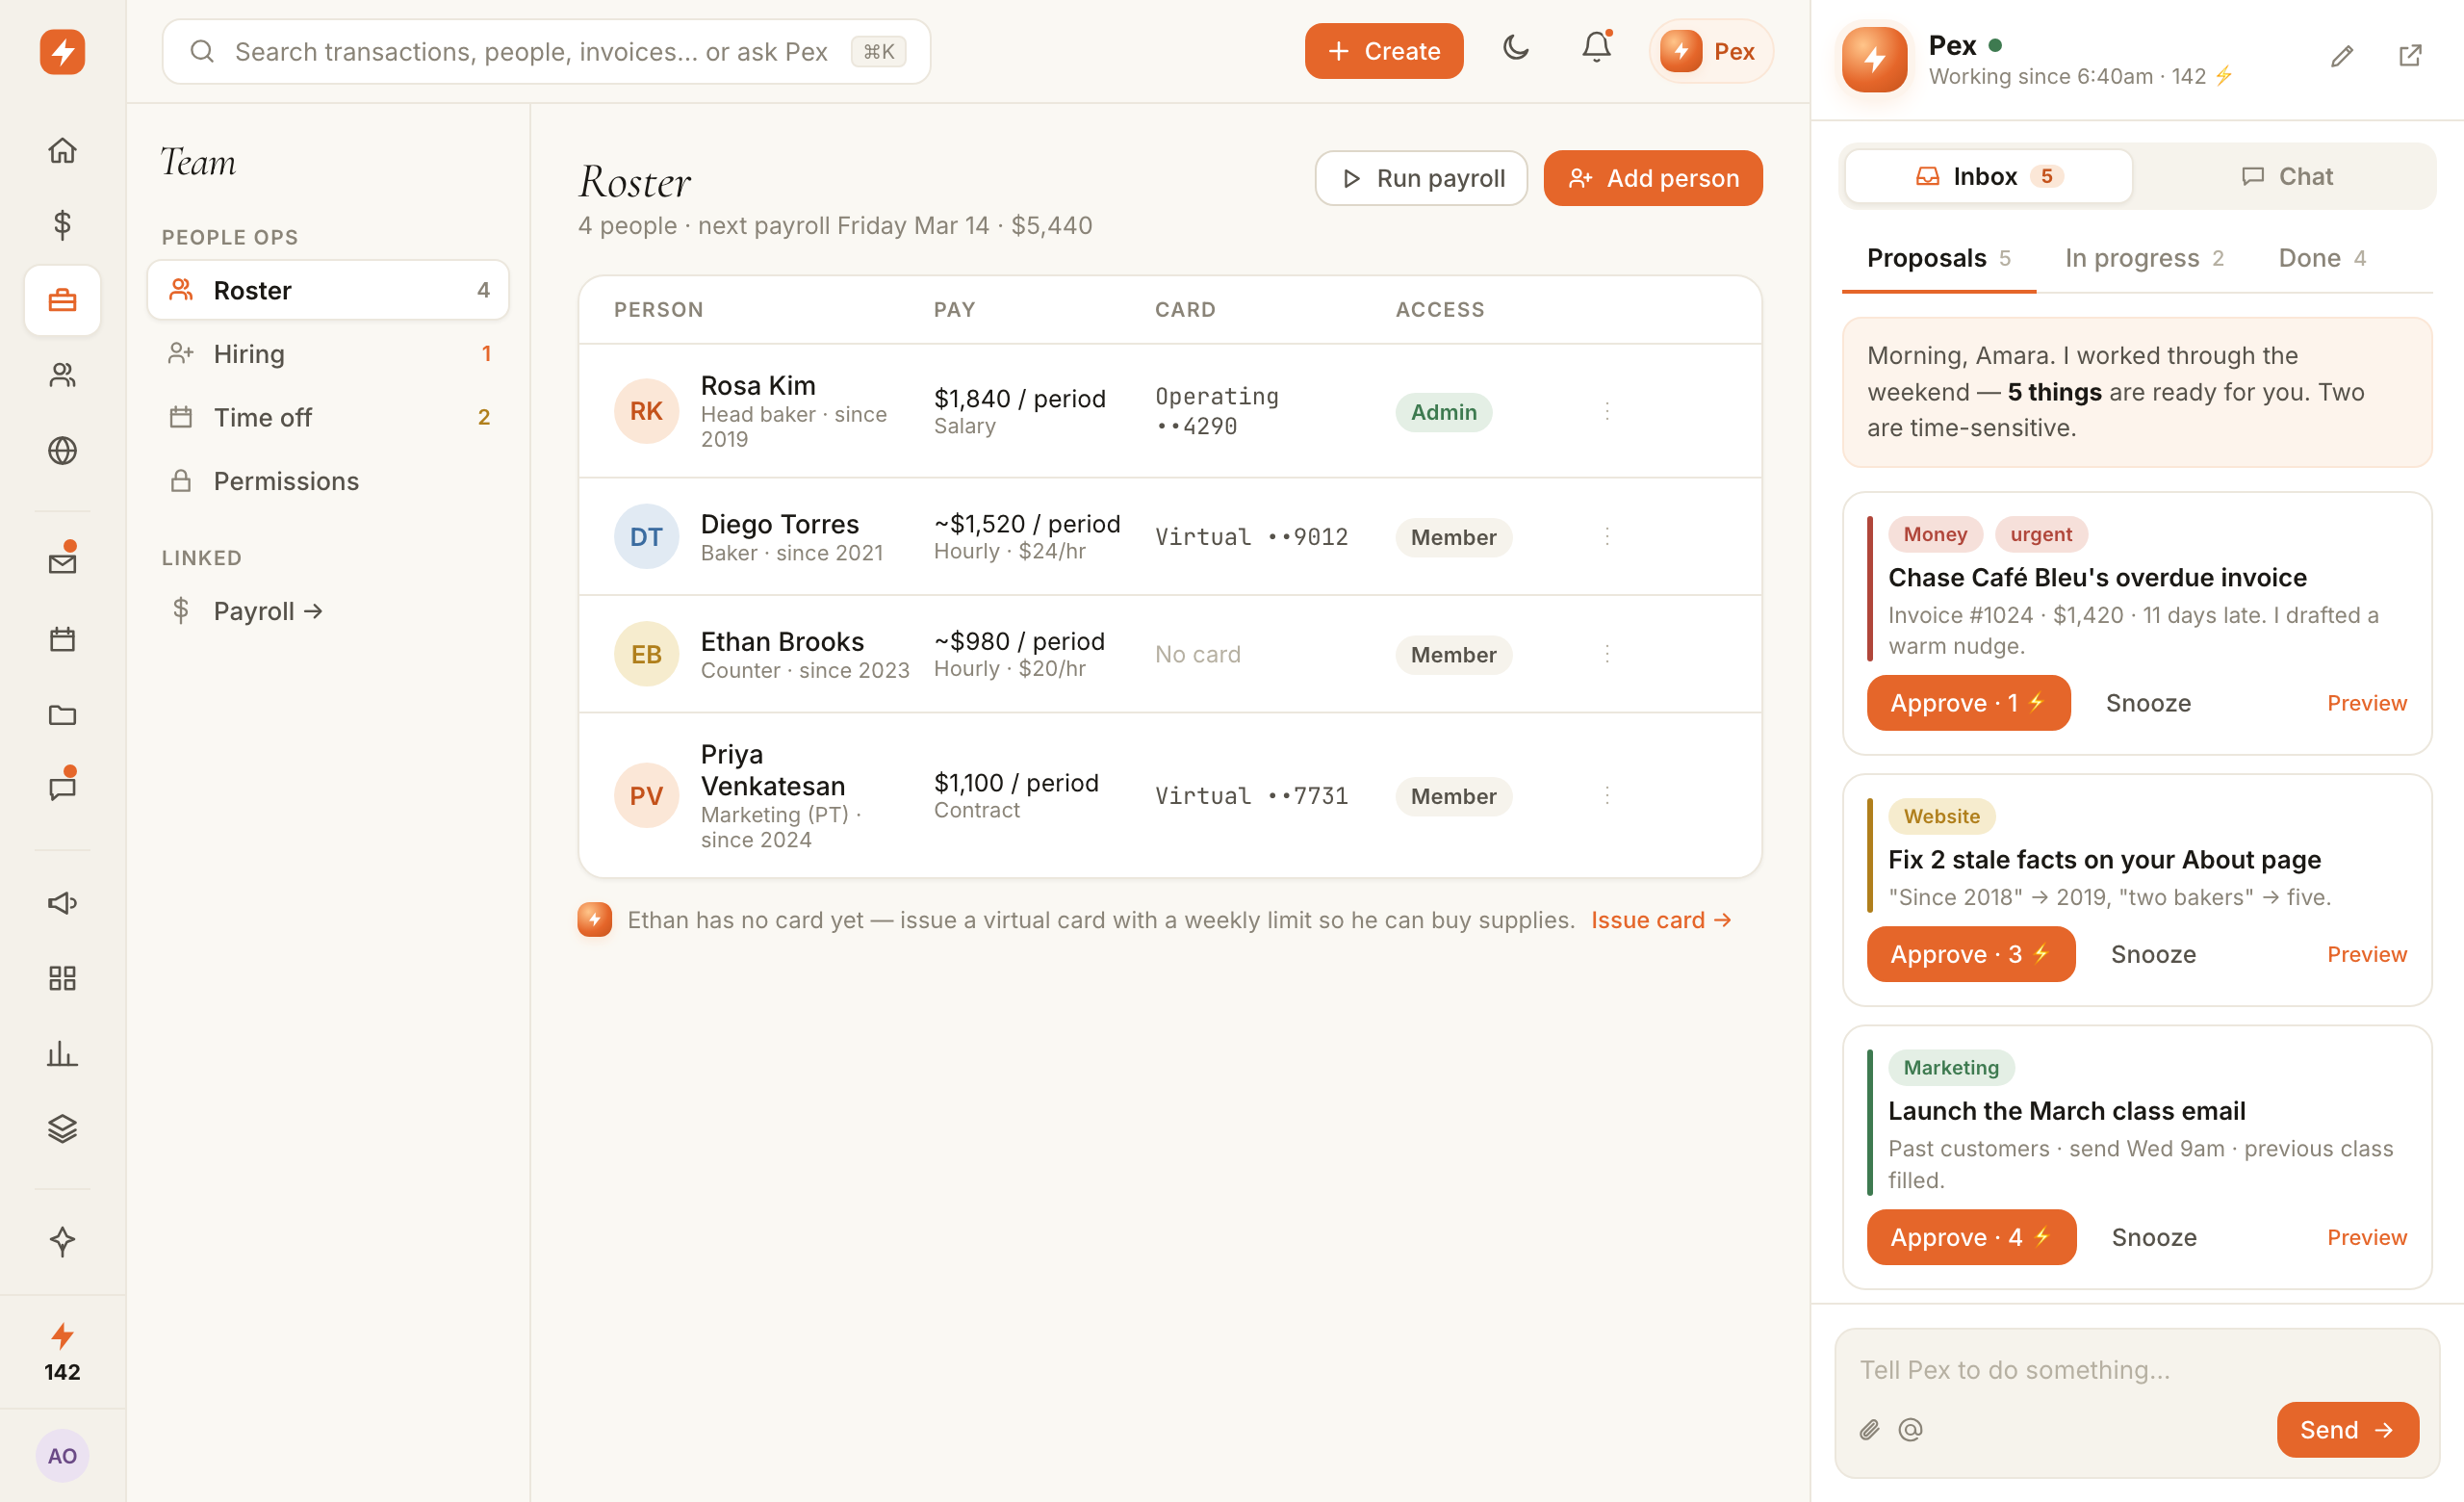Viewport: 2464px width, 1502px height.
Task: Select the In progress tab
Action: pos(2144,258)
